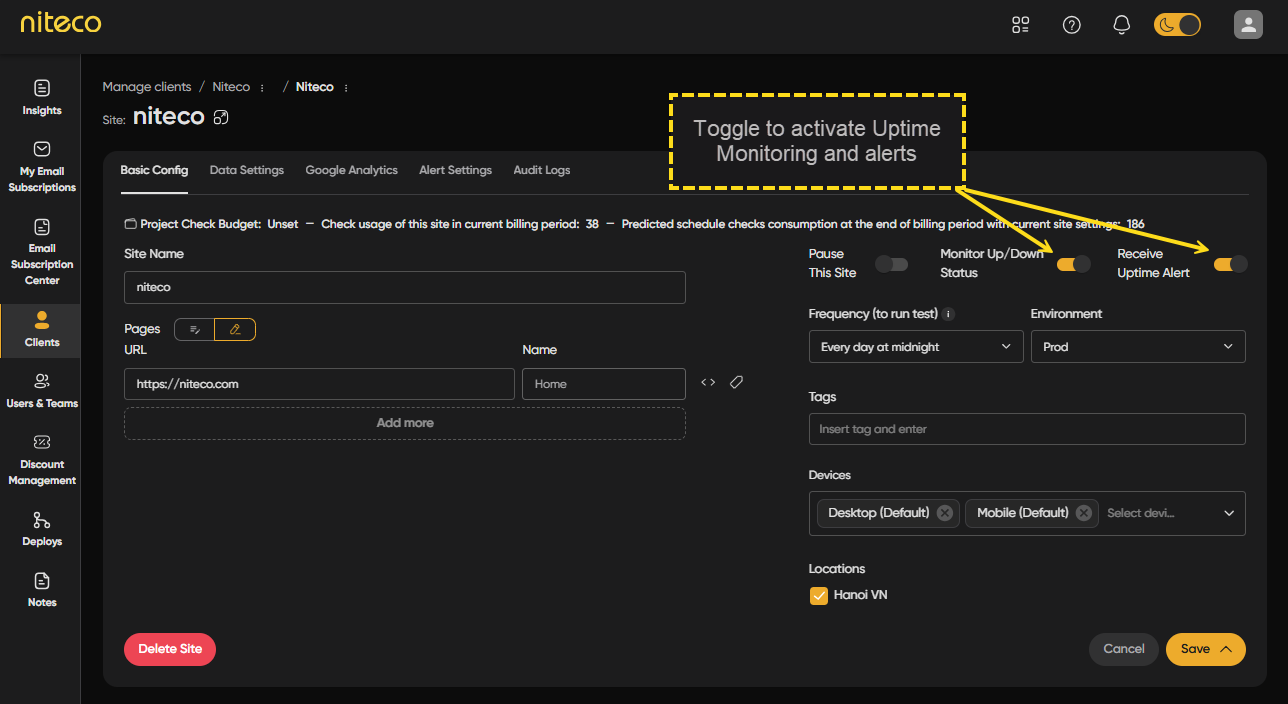
Task: Open Insights in the sidebar
Action: [x=41, y=97]
